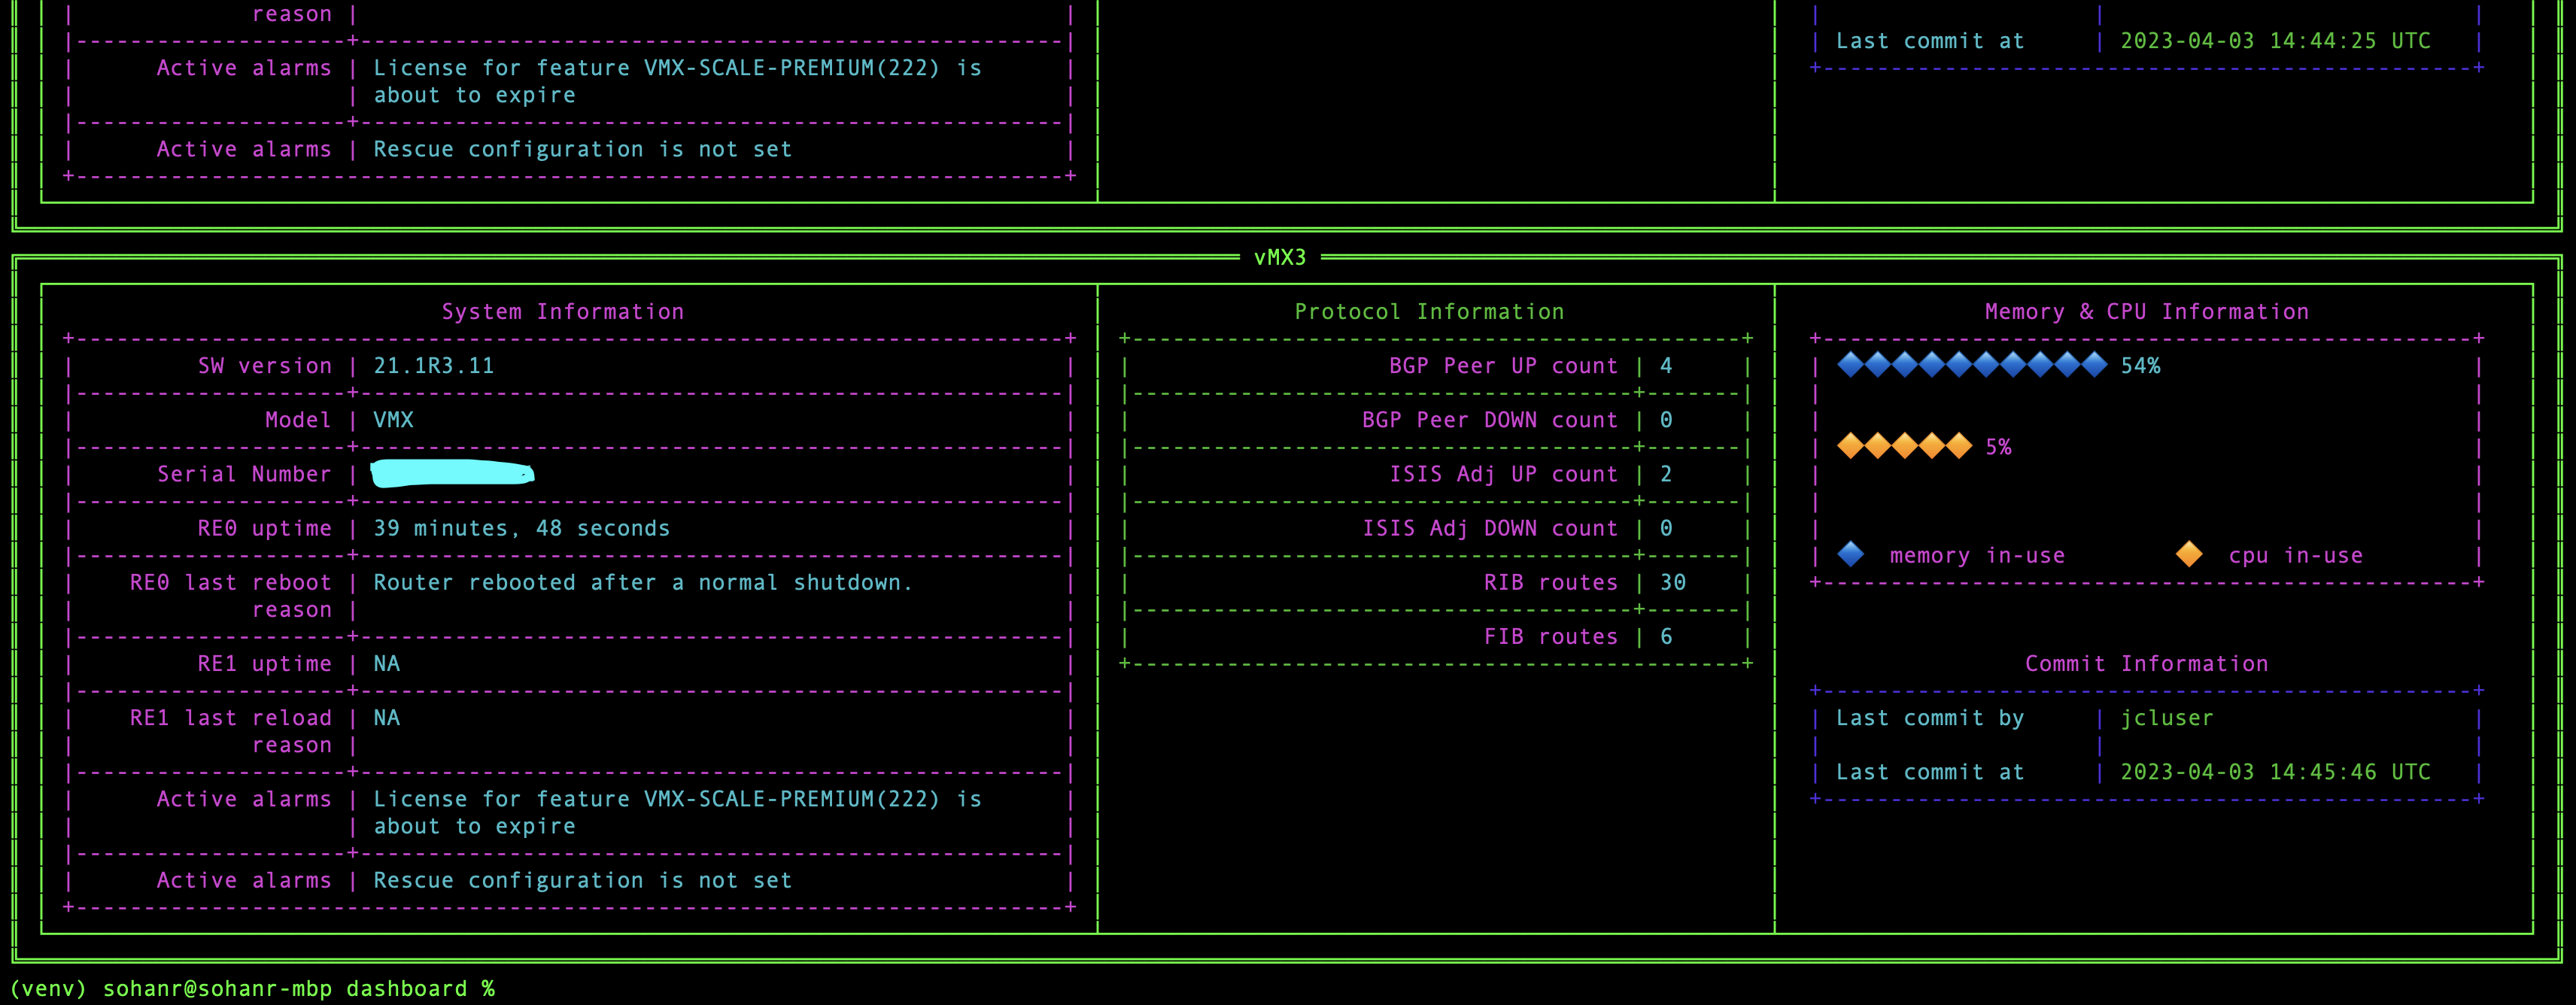
Task: Click the Memory & CPU Information heading
Action: point(2147,312)
